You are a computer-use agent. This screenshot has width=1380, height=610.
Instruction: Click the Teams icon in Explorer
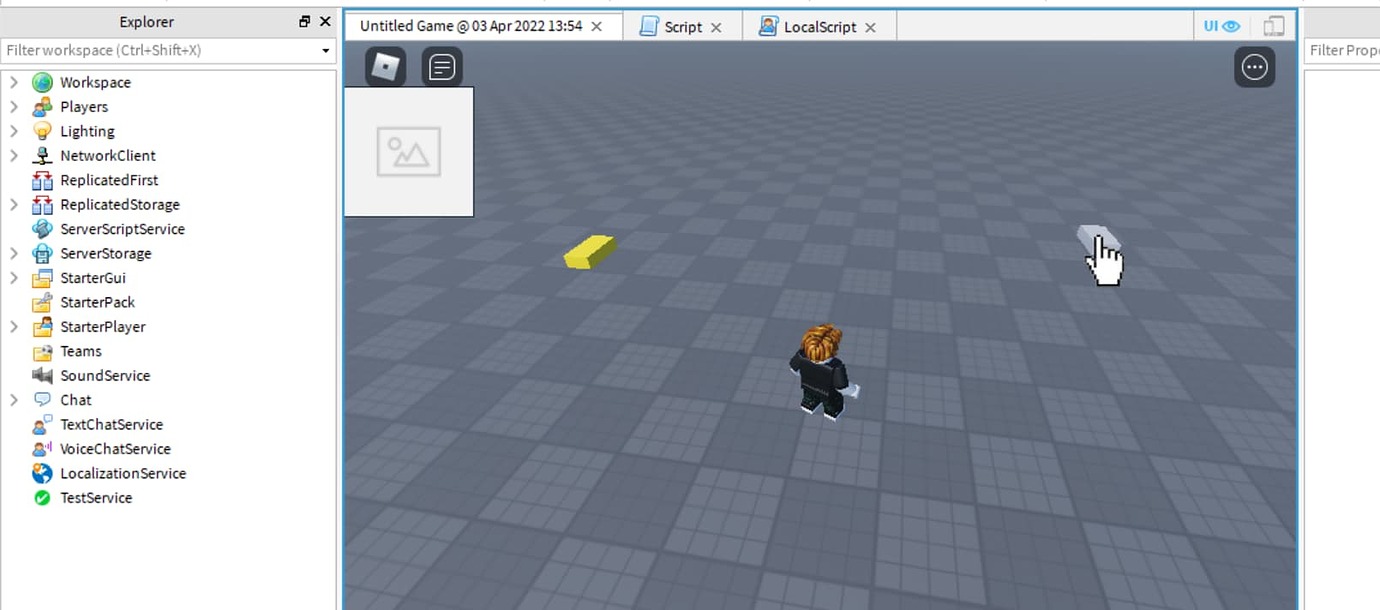pos(41,351)
